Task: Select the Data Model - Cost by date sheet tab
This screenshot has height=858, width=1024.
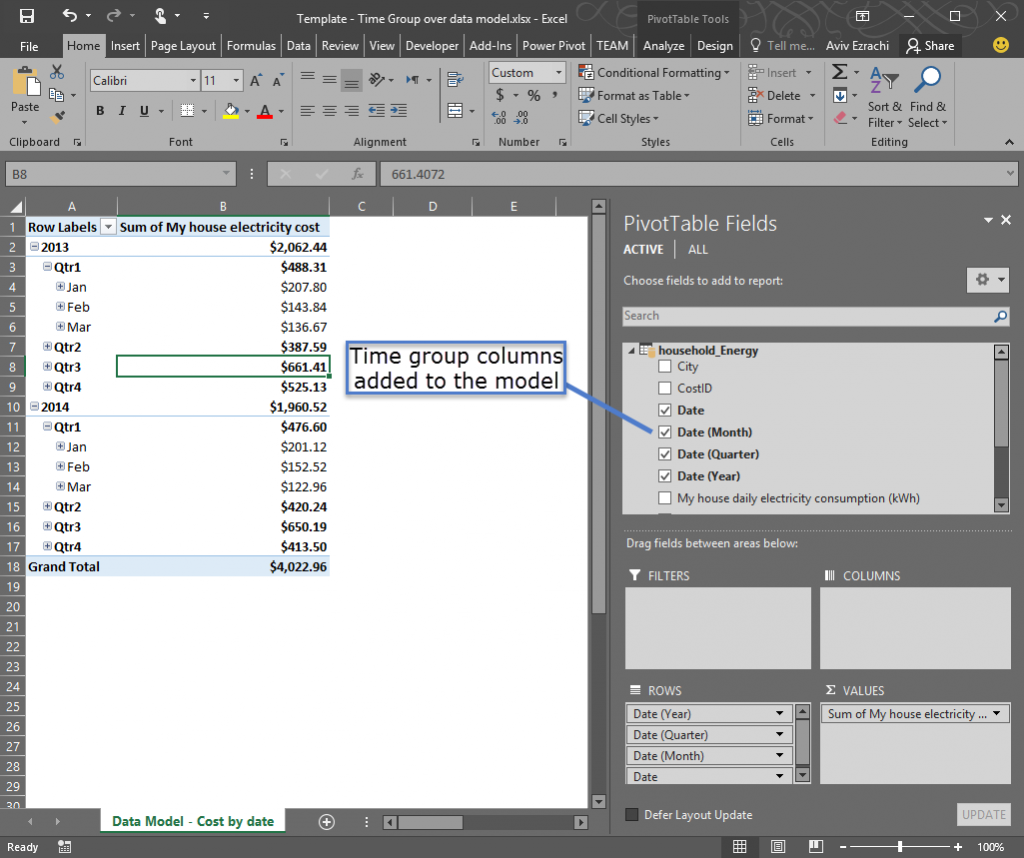Action: (192, 820)
